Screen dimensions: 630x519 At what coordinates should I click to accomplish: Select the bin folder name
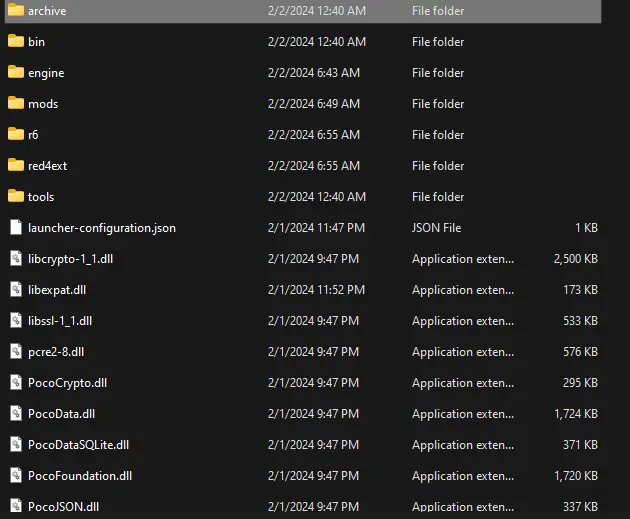pyautogui.click(x=36, y=42)
